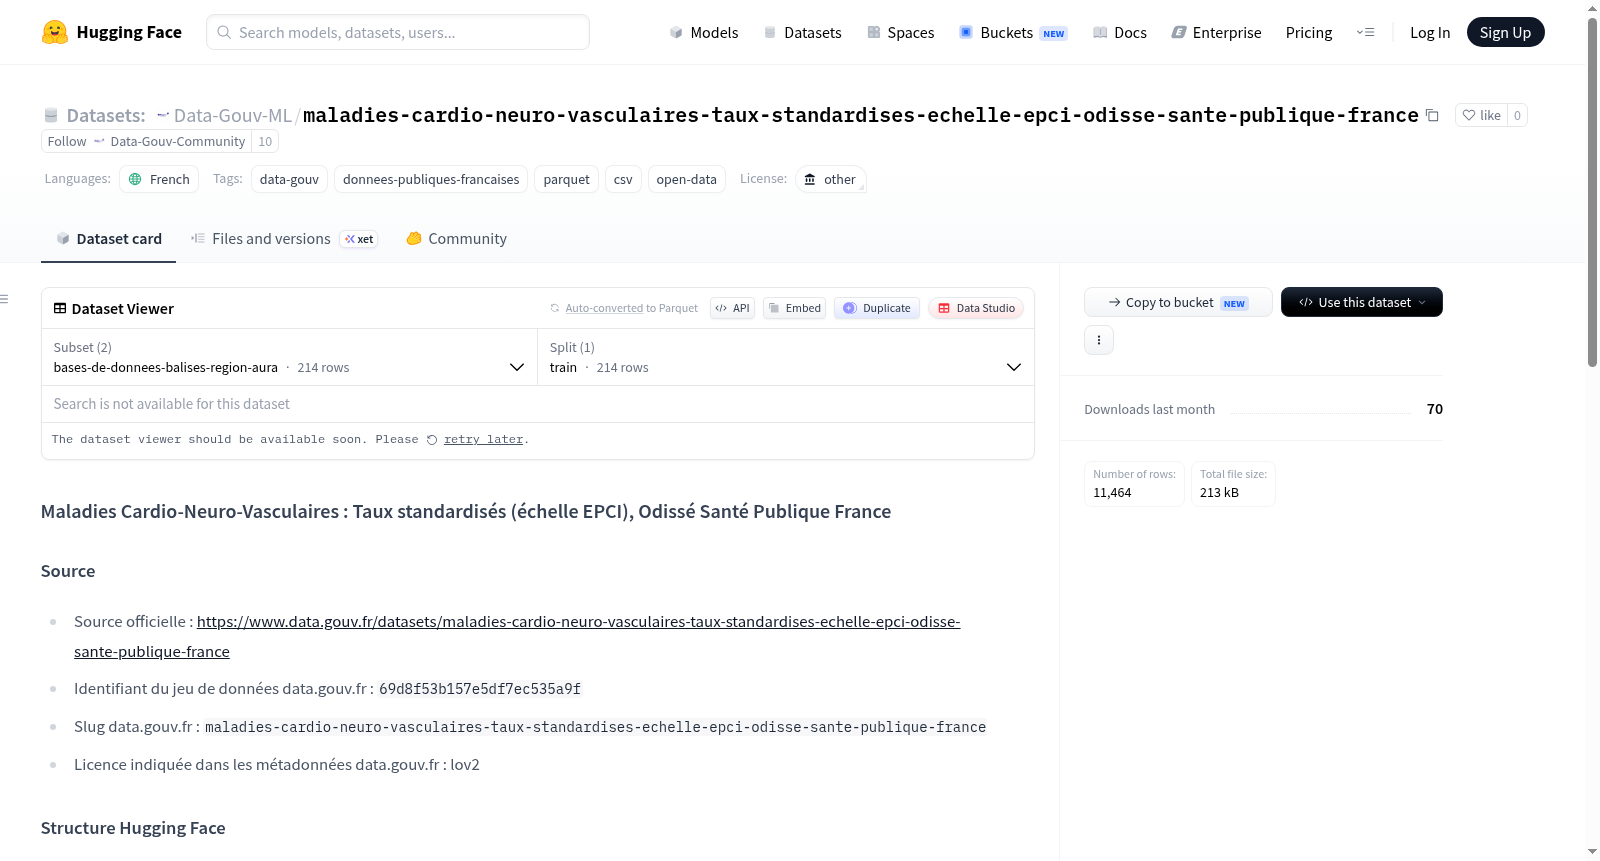
Task: Click the data-gouv tag
Action: coord(289,179)
